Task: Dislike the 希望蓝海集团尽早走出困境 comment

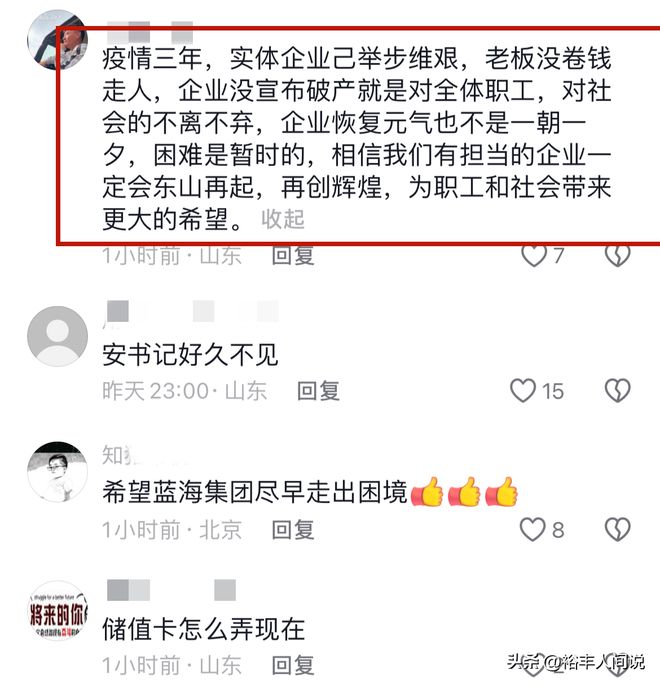Action: [617, 529]
